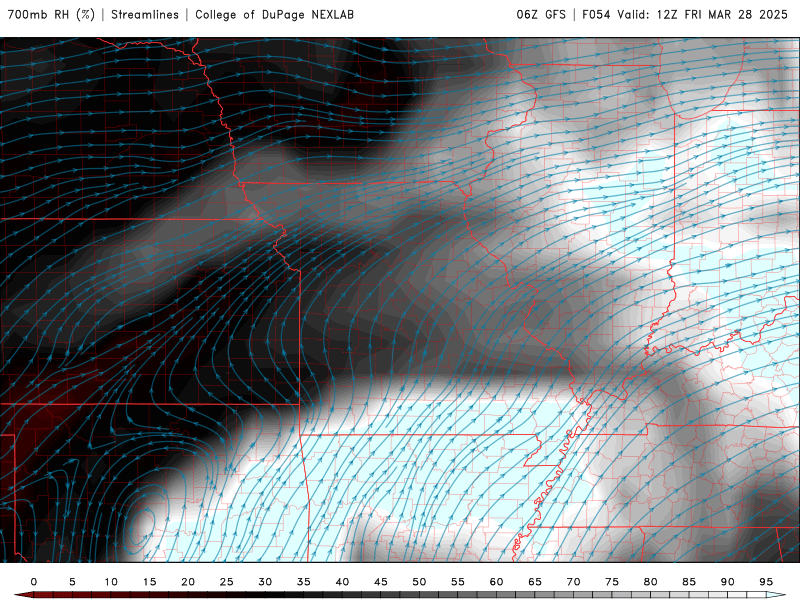Click the "45" color scale label
This screenshot has width=800, height=600.
point(381,582)
